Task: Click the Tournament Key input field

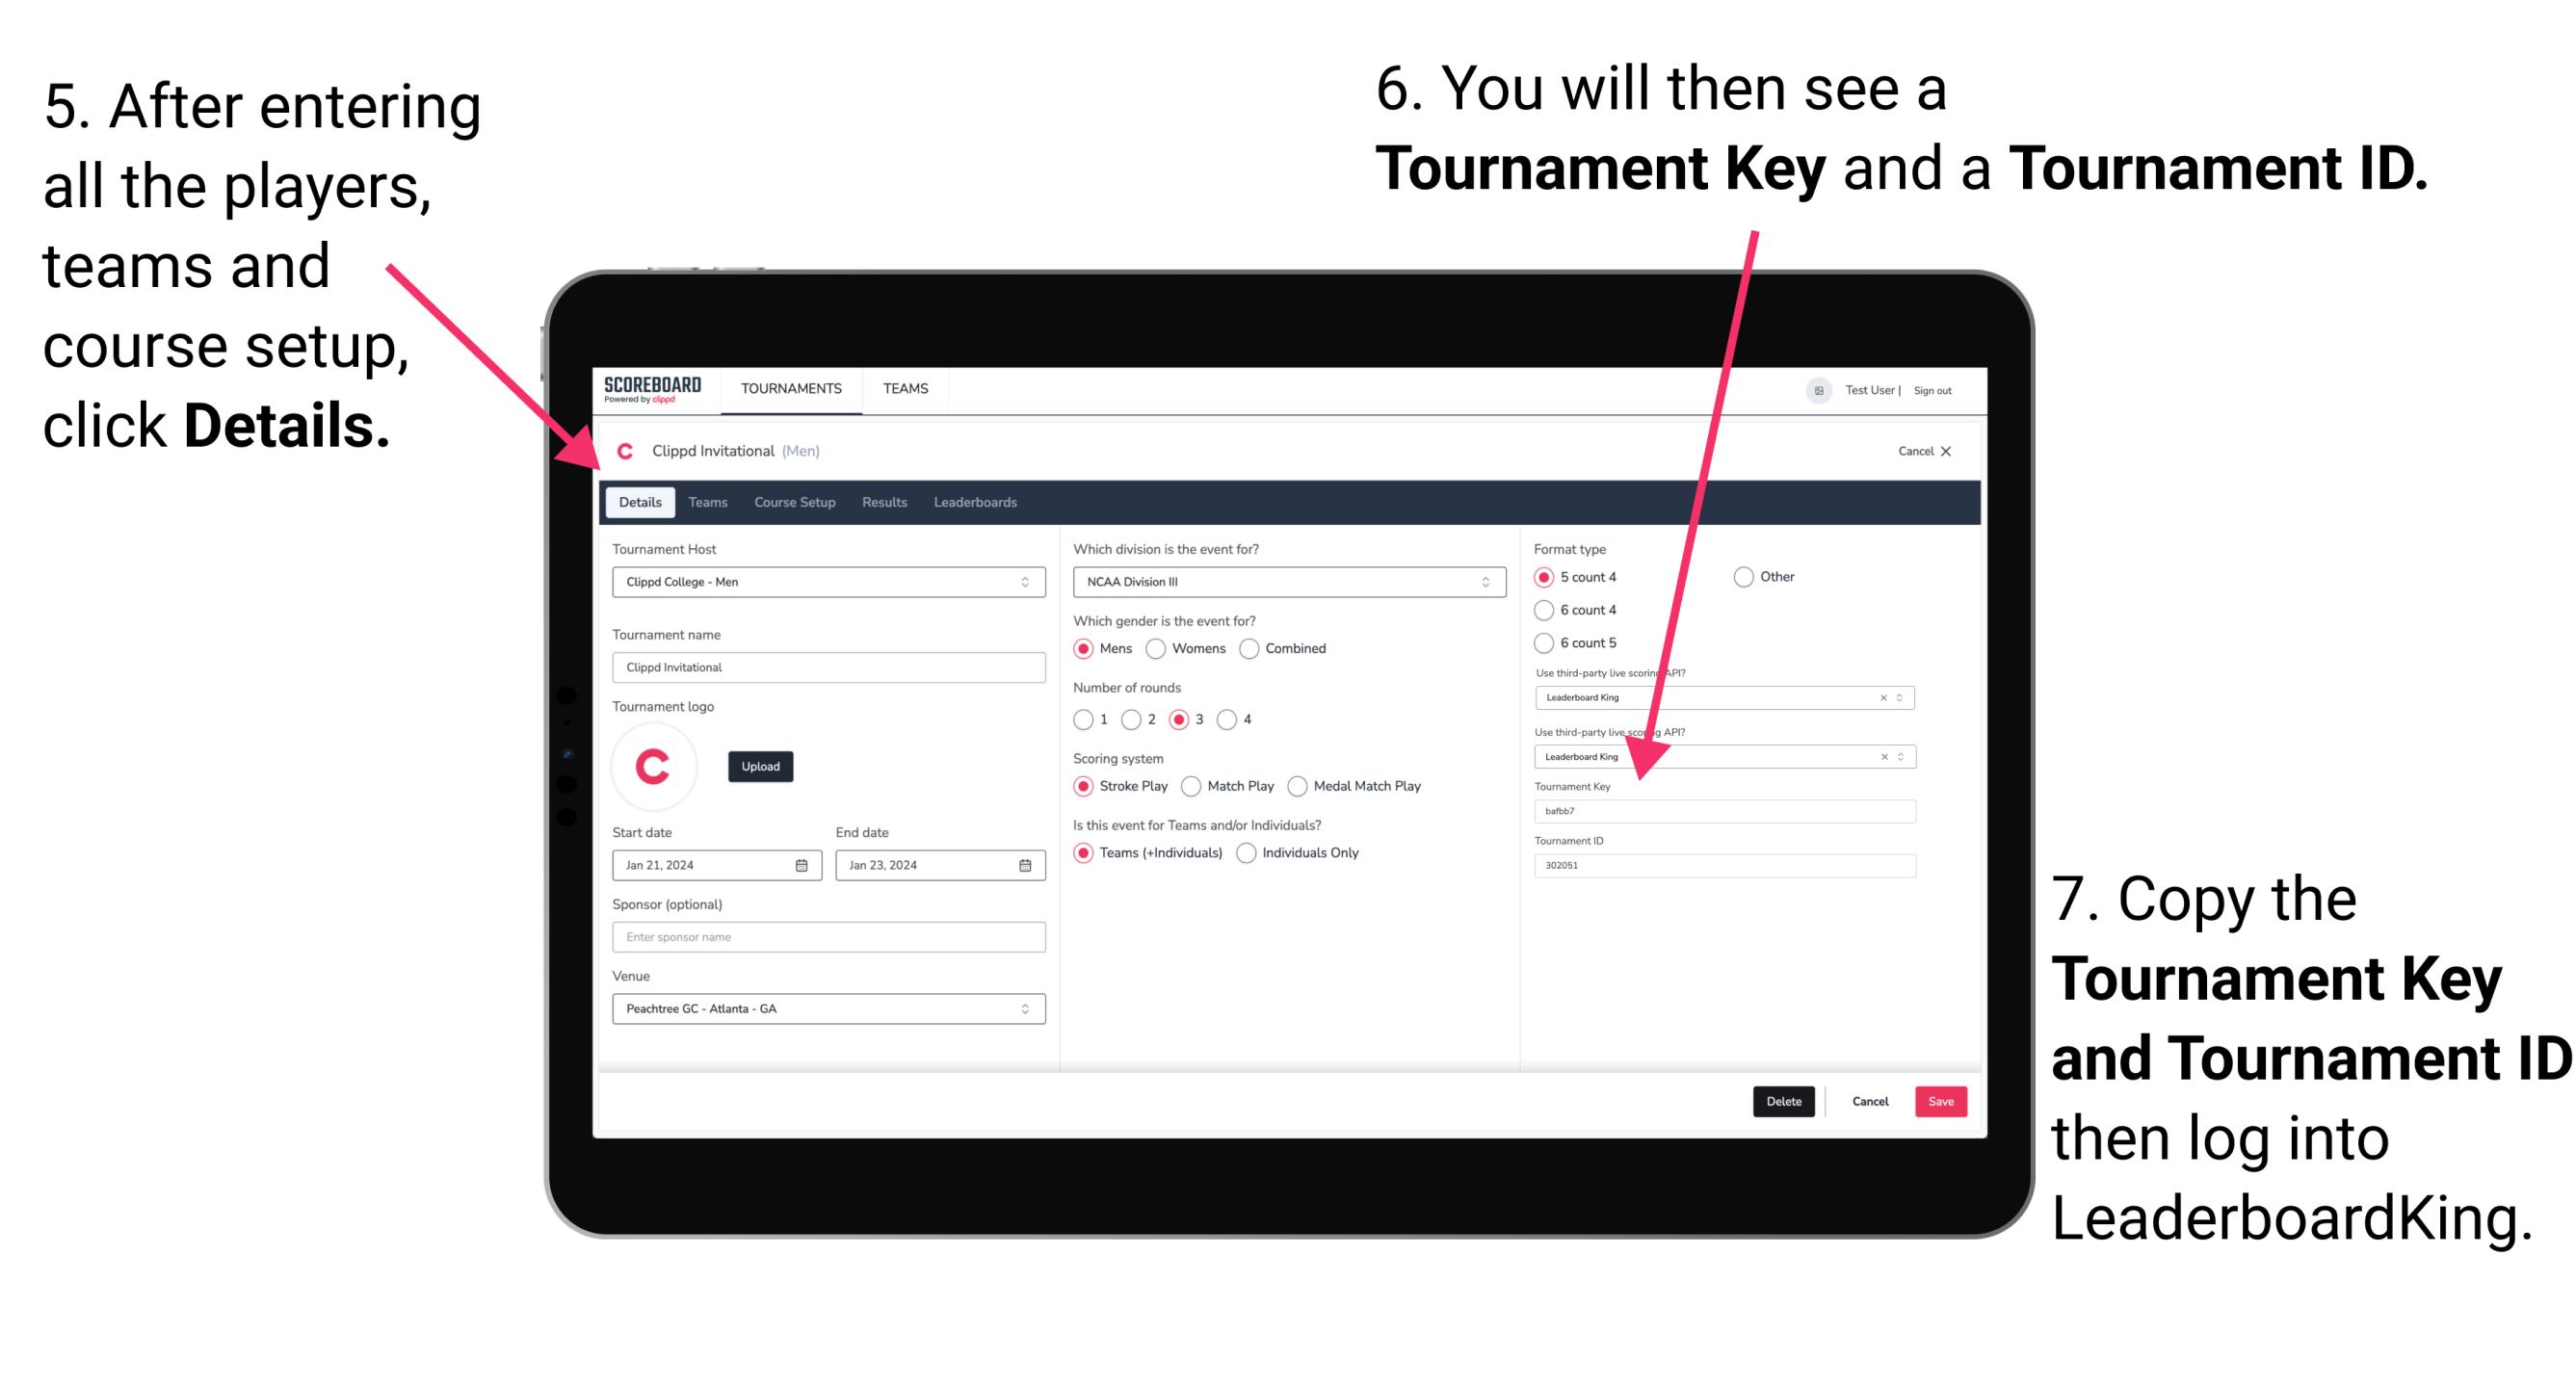Action: pyautogui.click(x=1729, y=811)
